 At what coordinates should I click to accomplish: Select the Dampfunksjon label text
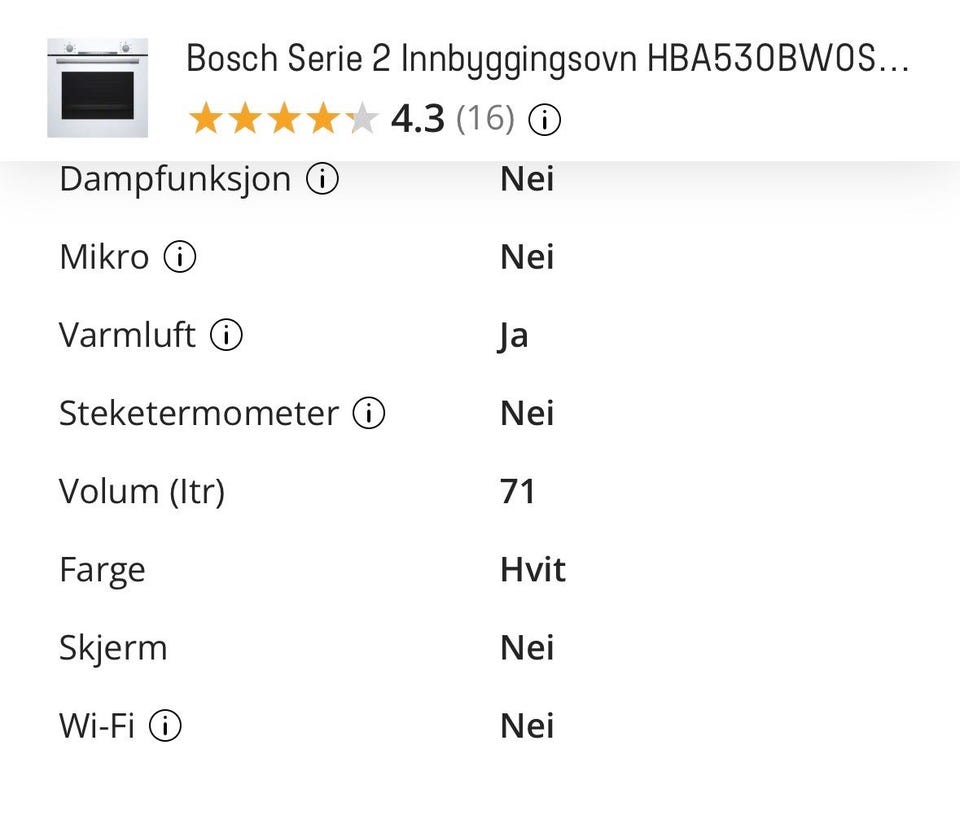point(175,180)
